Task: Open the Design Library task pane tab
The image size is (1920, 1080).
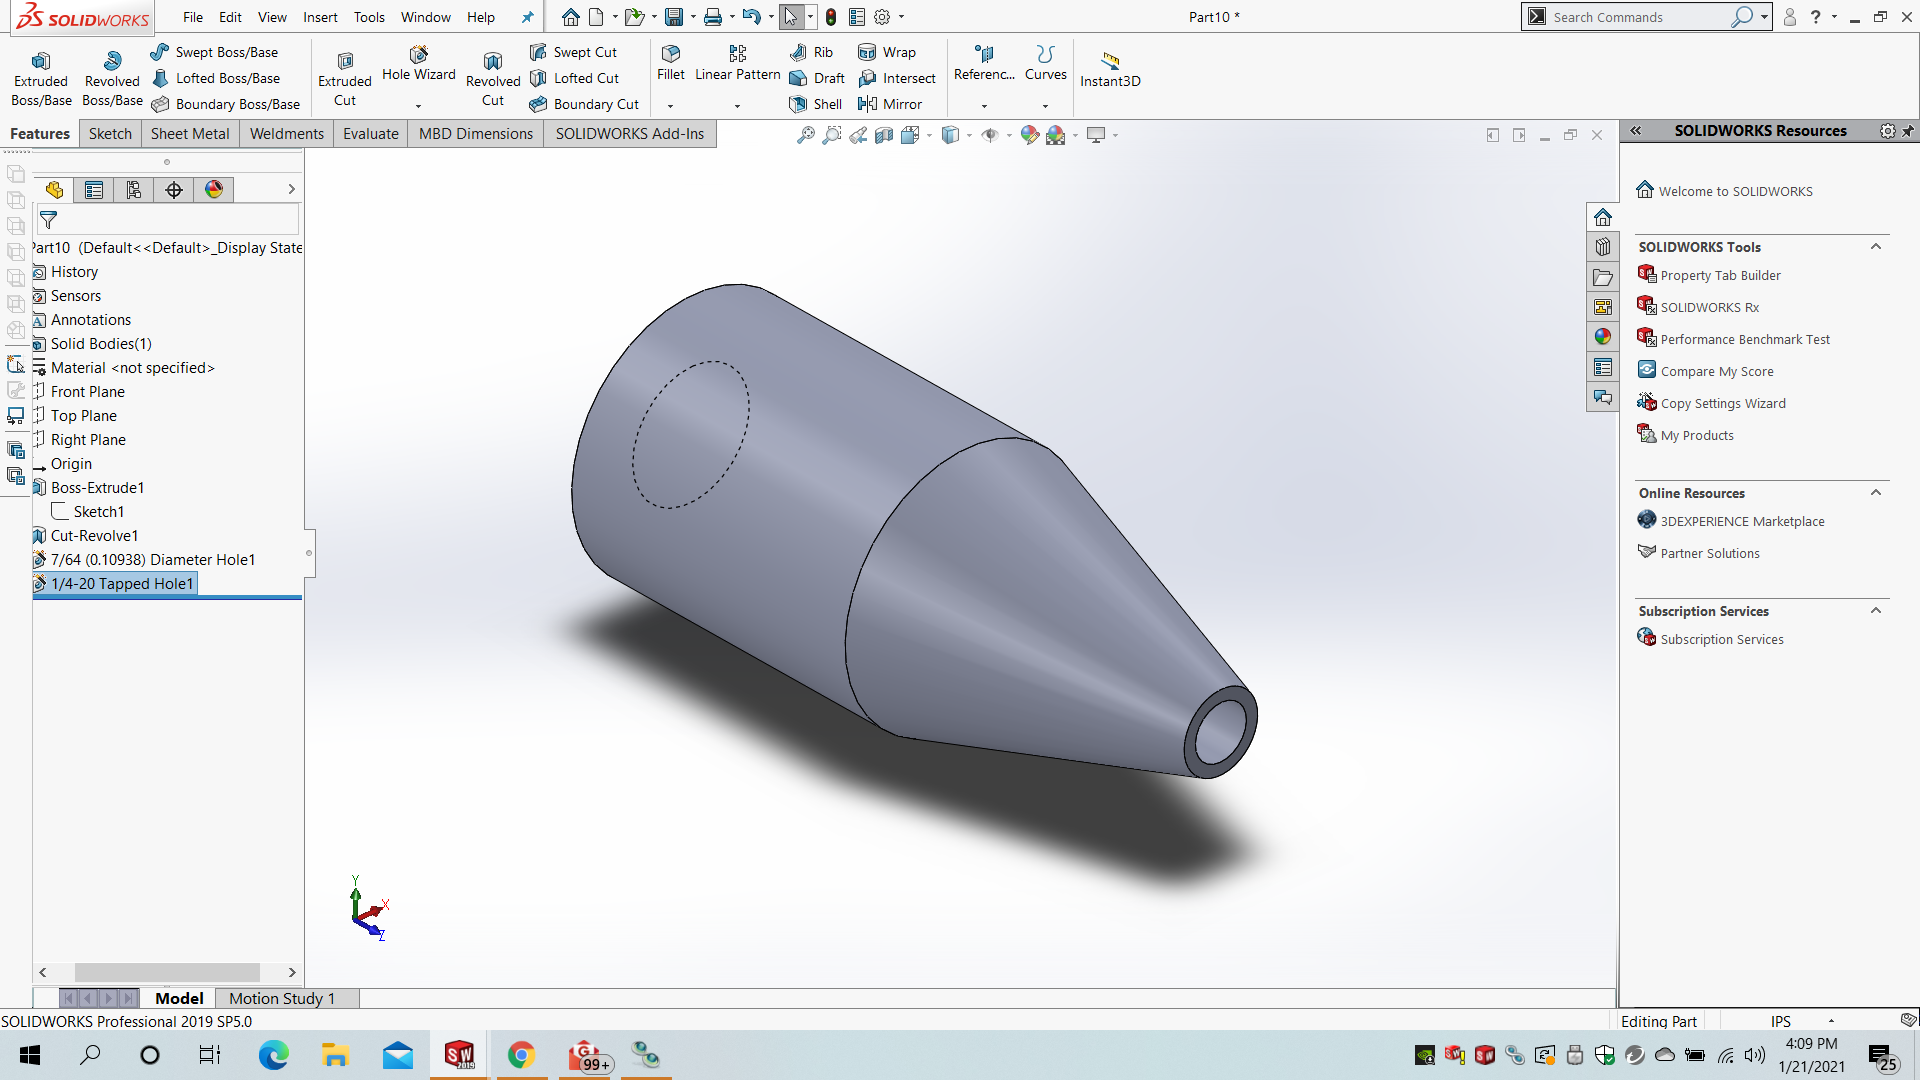Action: pyautogui.click(x=1603, y=247)
